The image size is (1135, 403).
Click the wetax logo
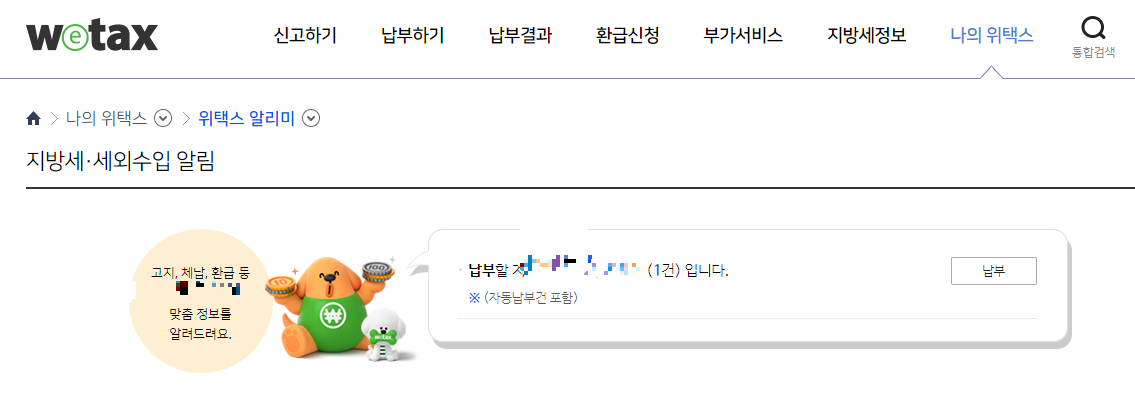92,35
